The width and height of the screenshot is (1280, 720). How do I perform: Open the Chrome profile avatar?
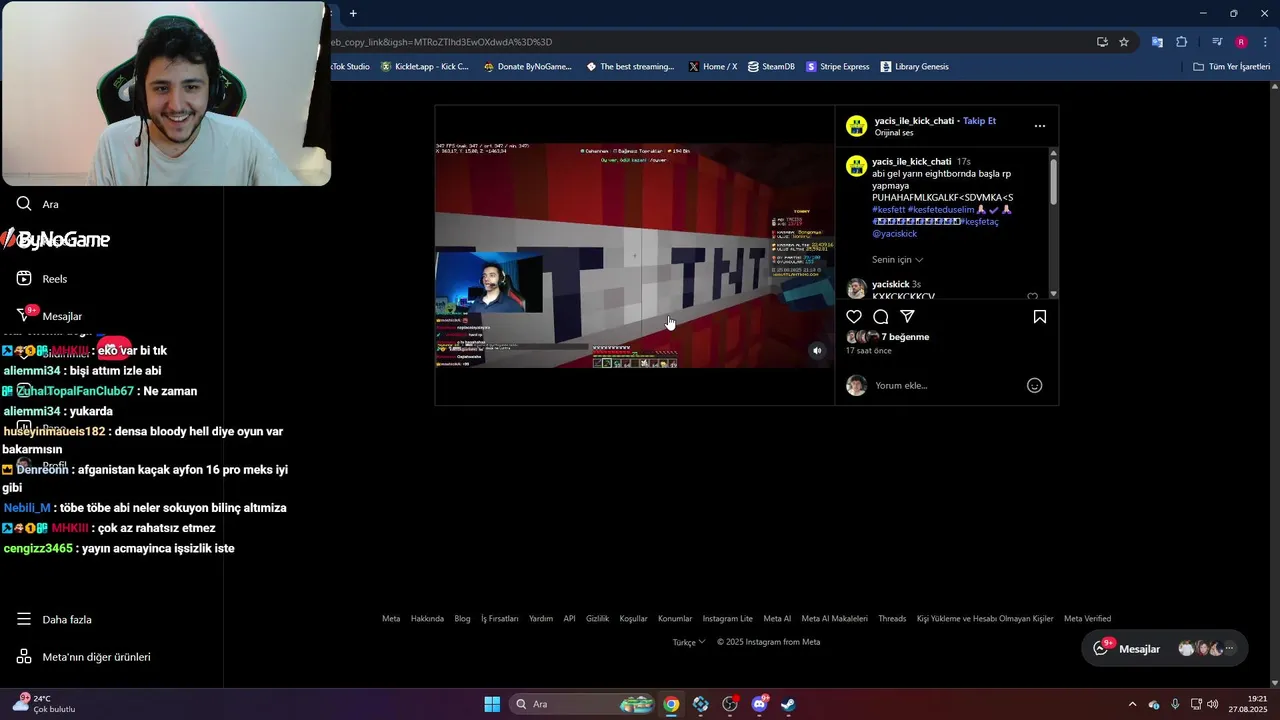(1241, 42)
